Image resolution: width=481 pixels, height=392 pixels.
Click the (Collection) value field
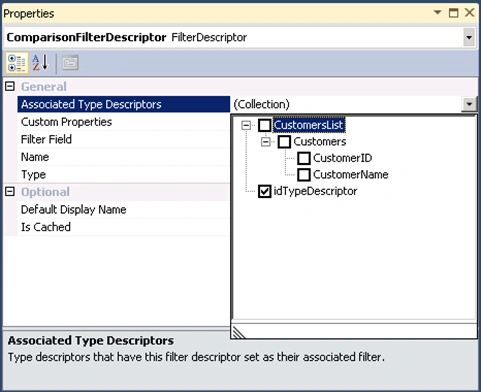point(346,104)
